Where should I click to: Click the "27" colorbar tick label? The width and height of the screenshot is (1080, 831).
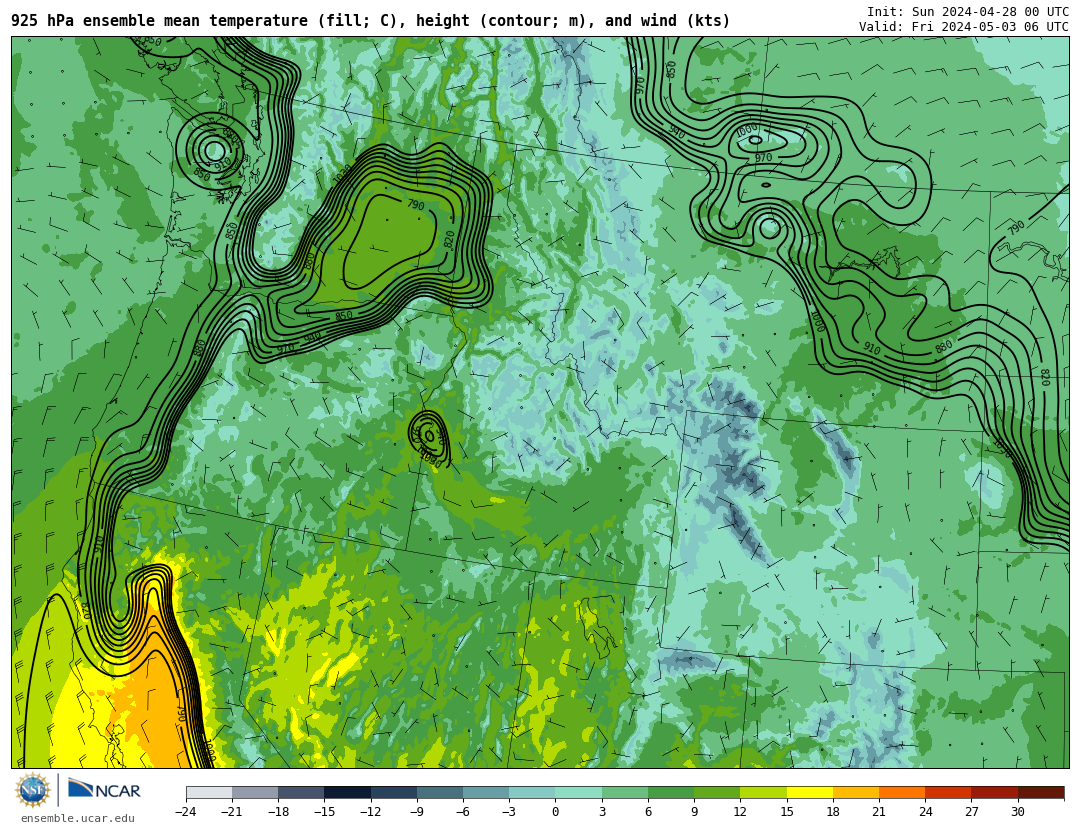(971, 812)
